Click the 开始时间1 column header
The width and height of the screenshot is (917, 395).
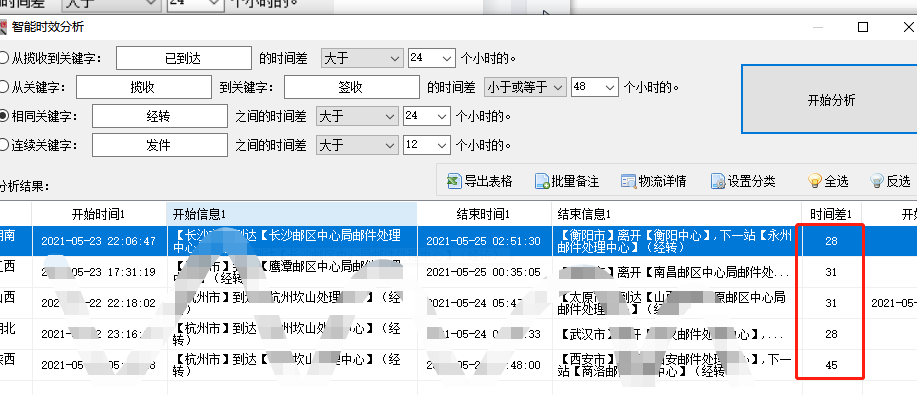(x=99, y=214)
